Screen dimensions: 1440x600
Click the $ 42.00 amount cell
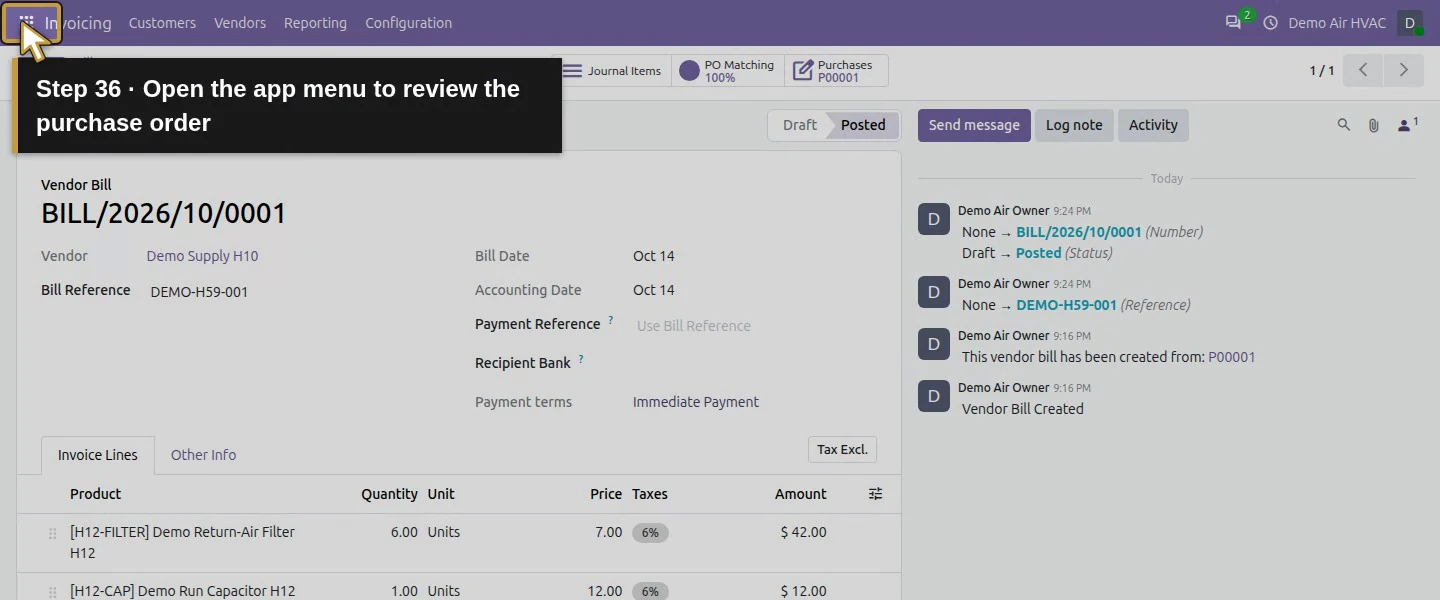coord(803,532)
